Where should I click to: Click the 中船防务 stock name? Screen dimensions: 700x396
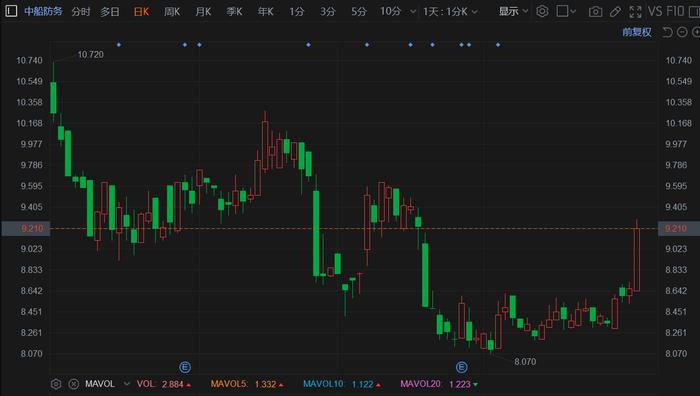pos(43,11)
